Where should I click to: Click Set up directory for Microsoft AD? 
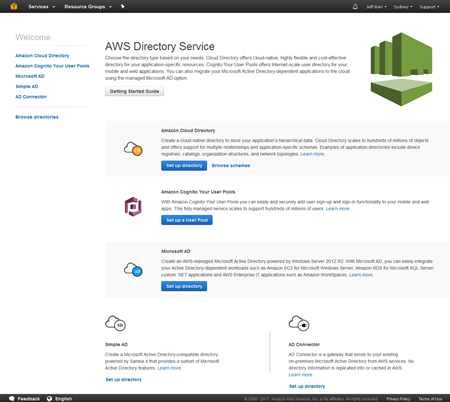pyautogui.click(x=184, y=286)
